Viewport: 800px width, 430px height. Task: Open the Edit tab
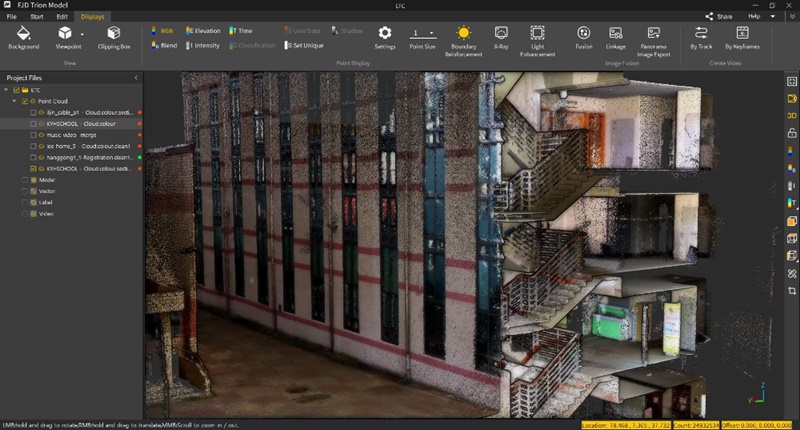(x=62, y=16)
